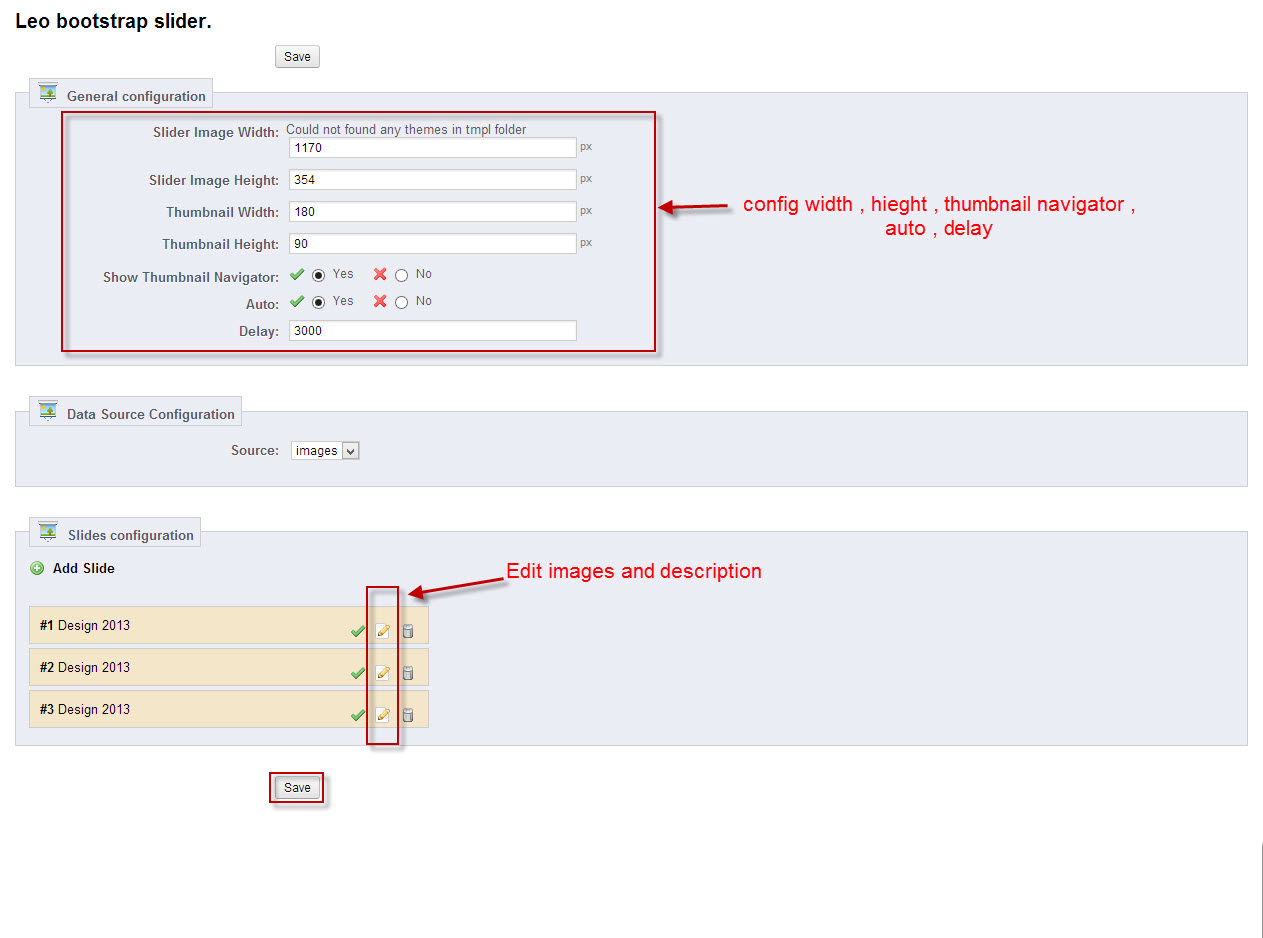1263x938 pixels.
Task: Delete slide #1 using trash icon
Action: pos(407,631)
